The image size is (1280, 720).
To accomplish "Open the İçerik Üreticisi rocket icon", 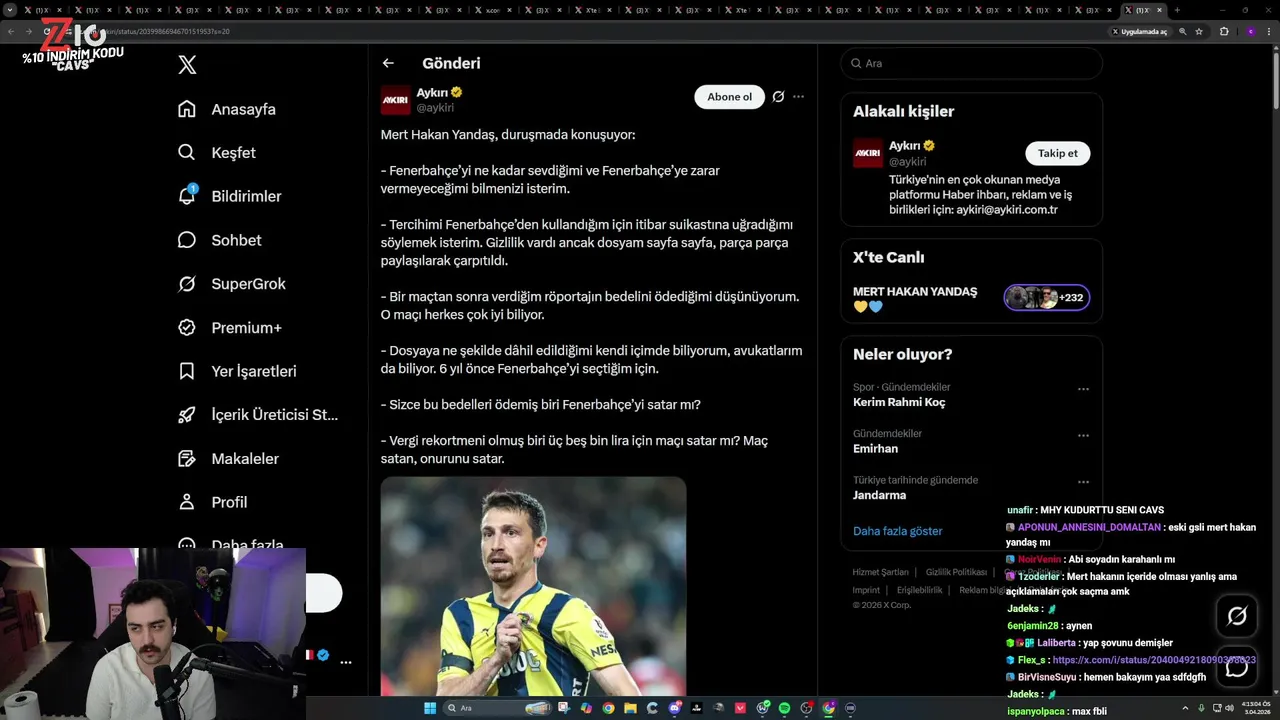I will coord(187,415).
